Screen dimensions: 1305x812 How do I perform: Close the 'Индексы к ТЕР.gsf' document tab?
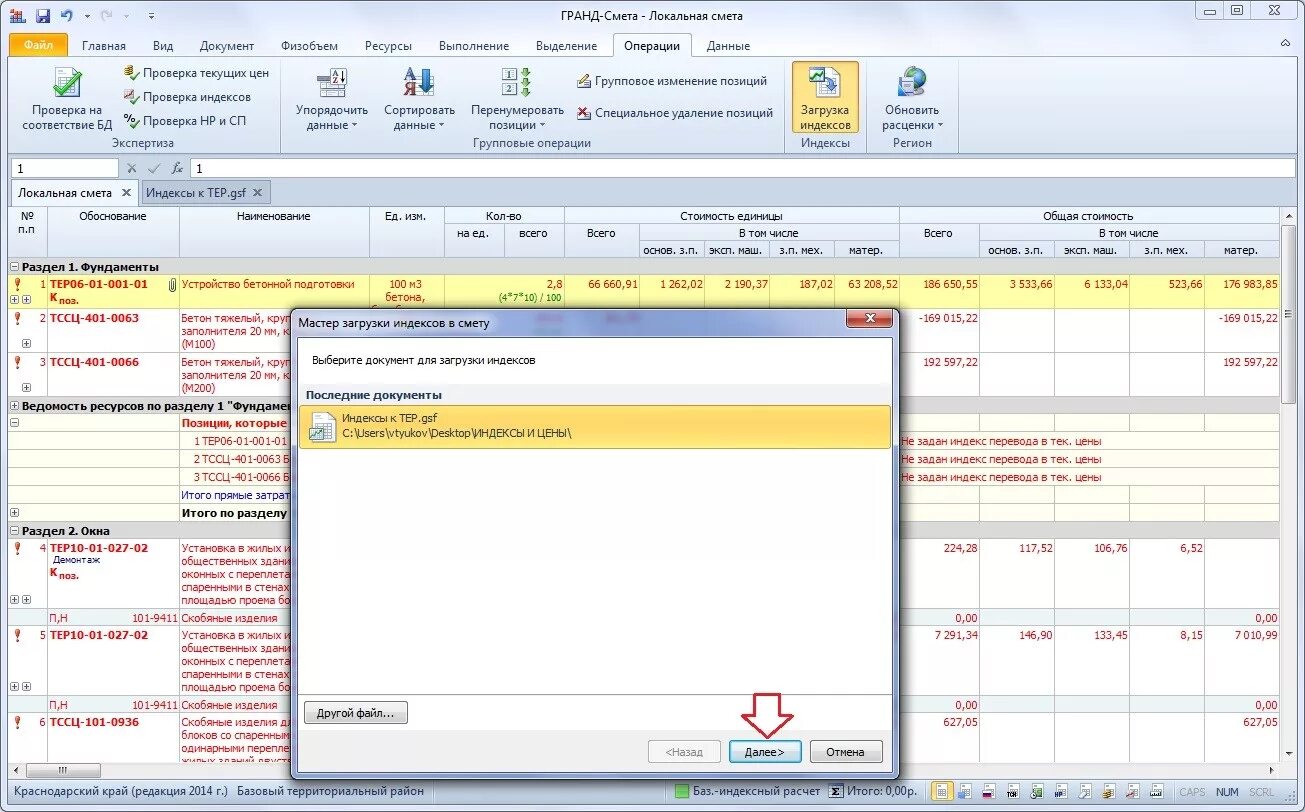pos(257,192)
